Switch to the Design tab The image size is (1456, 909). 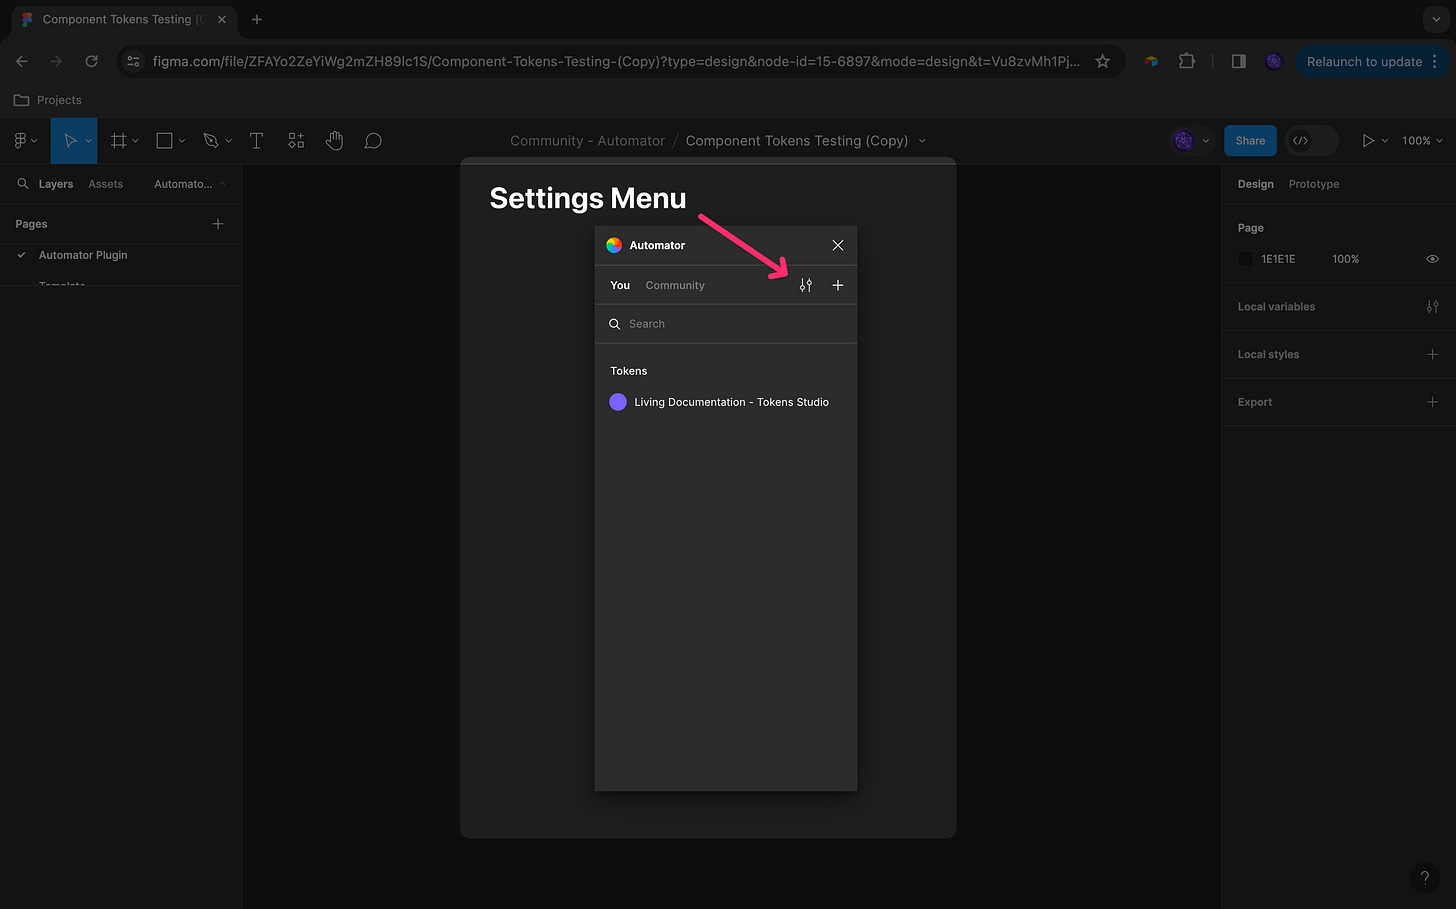click(x=1255, y=184)
